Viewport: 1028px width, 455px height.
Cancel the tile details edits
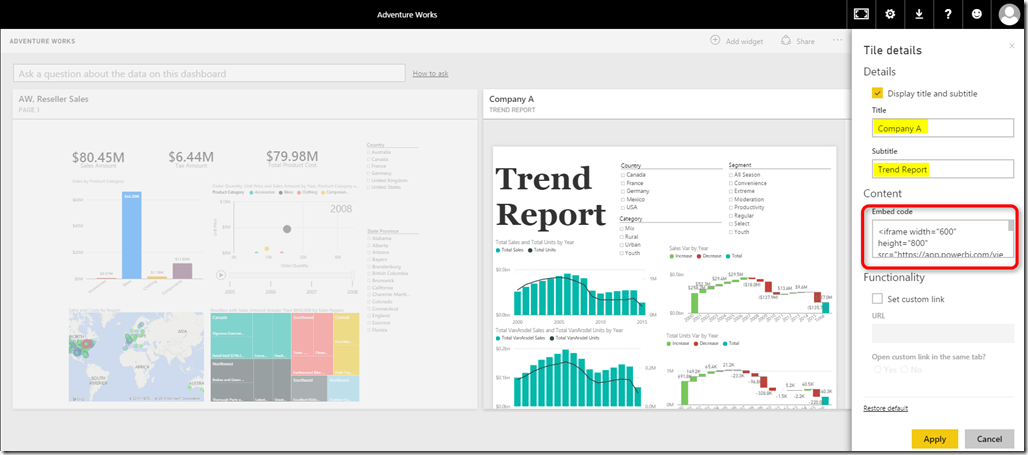(x=989, y=439)
